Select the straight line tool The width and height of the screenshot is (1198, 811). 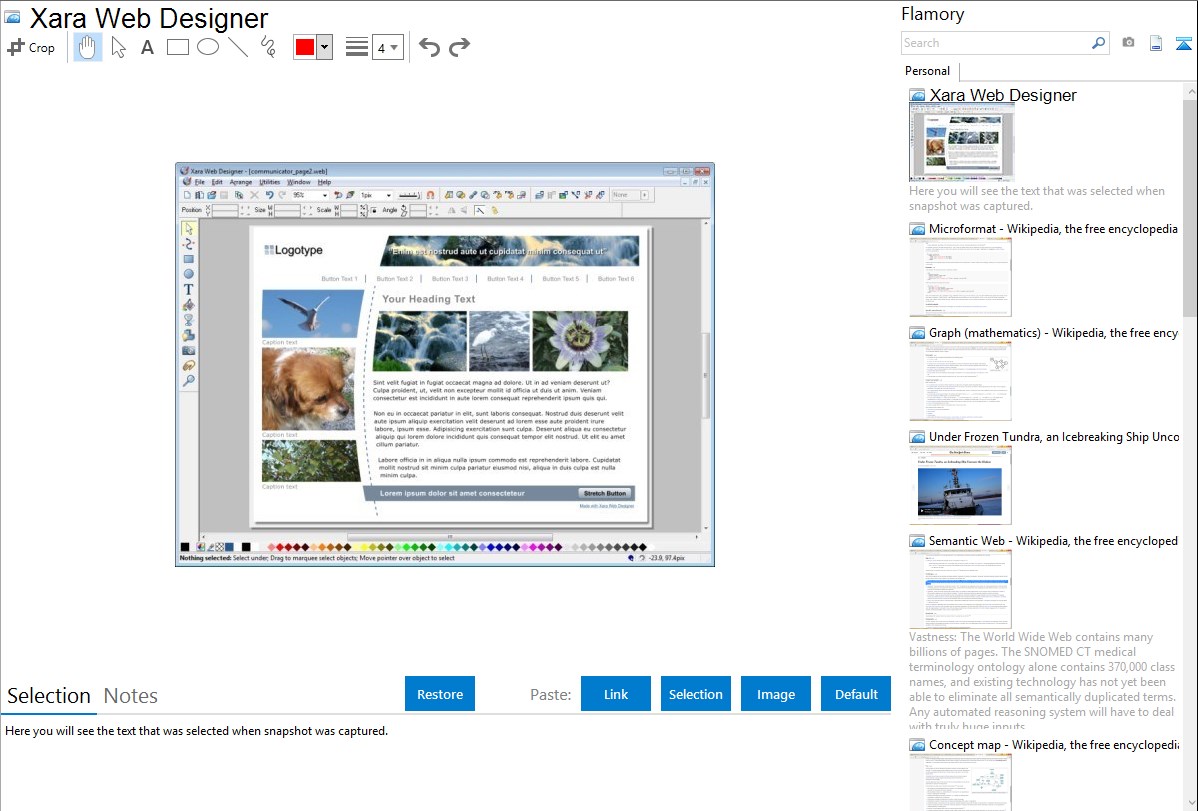coord(238,47)
